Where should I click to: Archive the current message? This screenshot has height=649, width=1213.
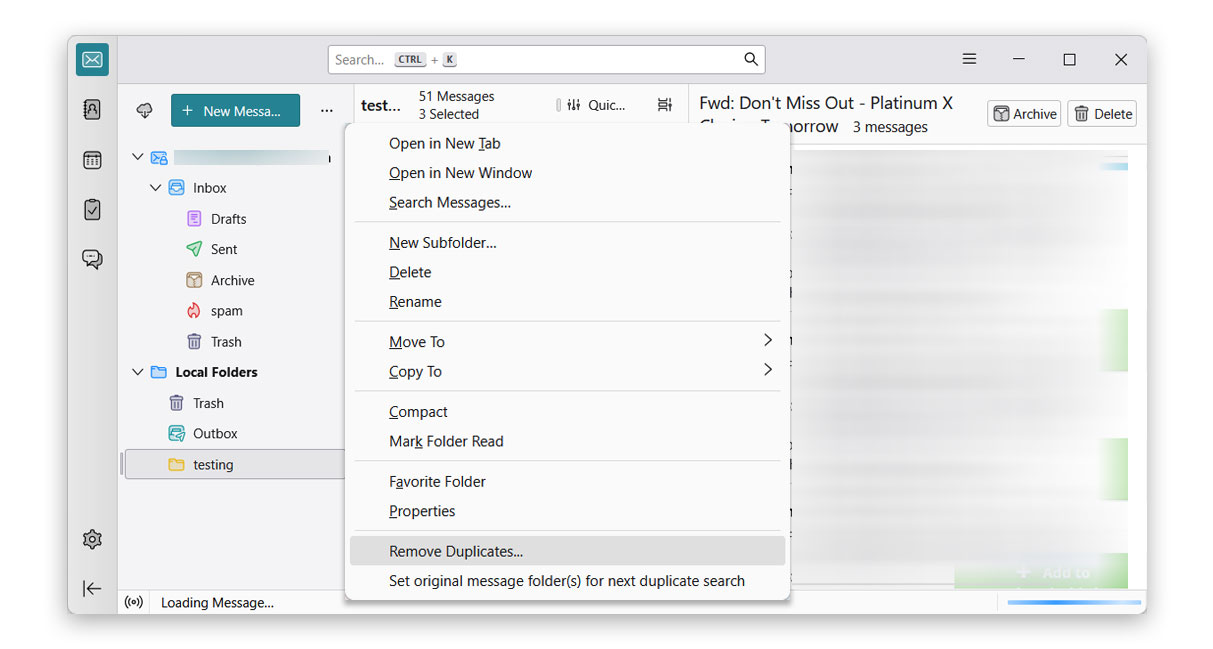click(1024, 113)
